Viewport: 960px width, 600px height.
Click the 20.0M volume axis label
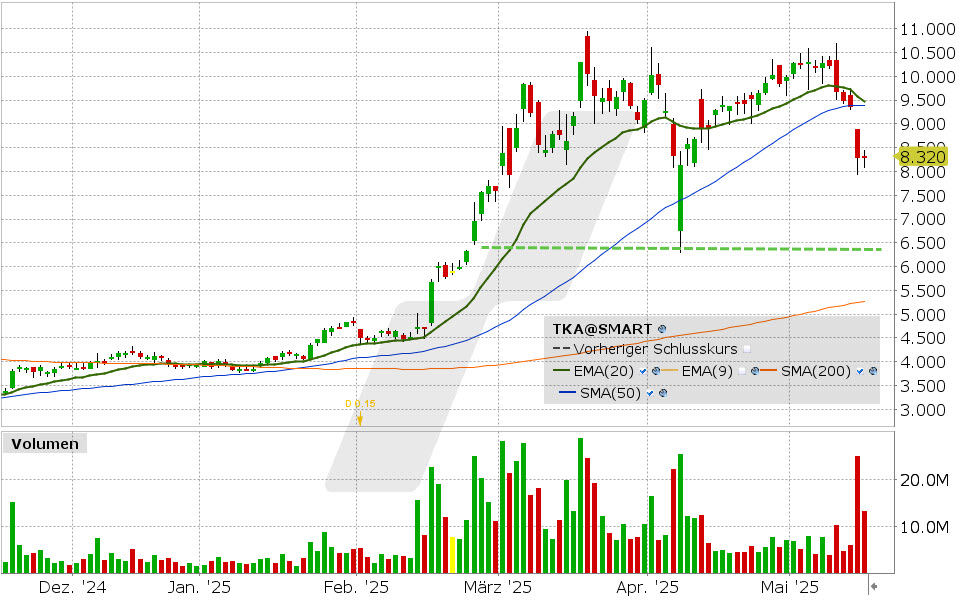point(924,480)
